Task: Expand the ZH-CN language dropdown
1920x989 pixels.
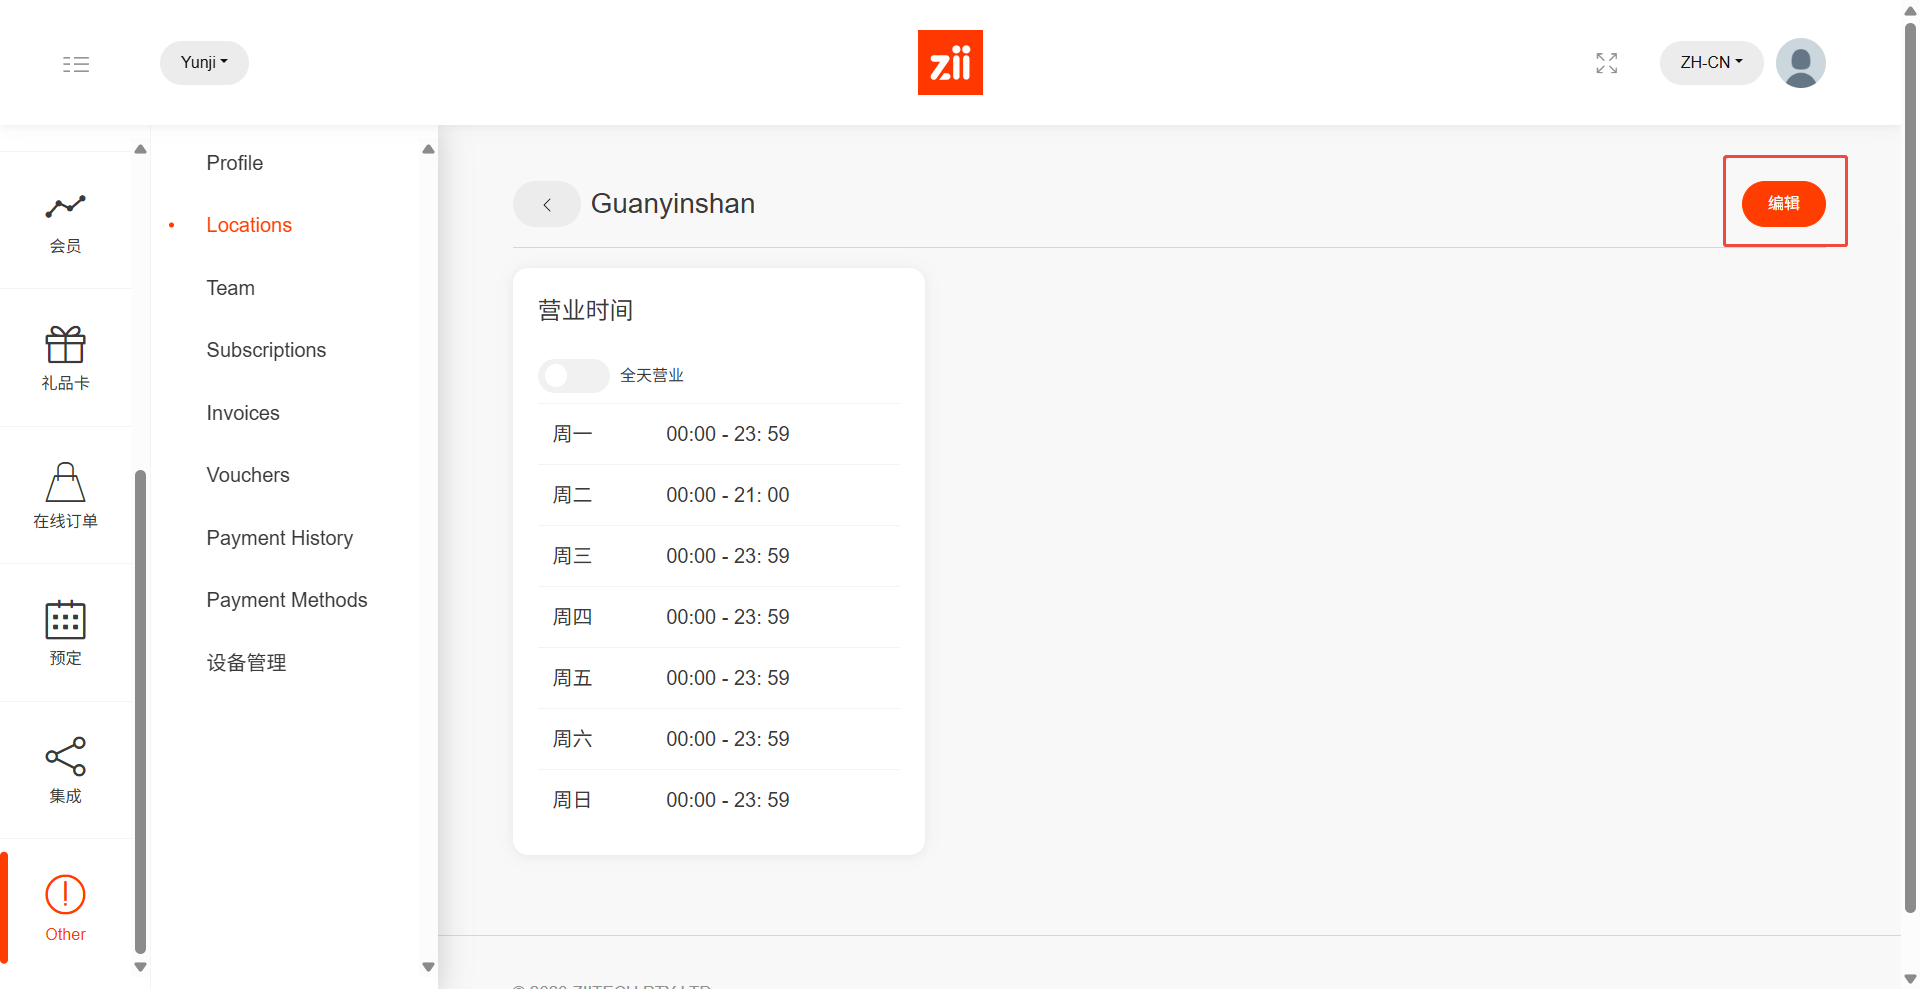Action: (1711, 63)
